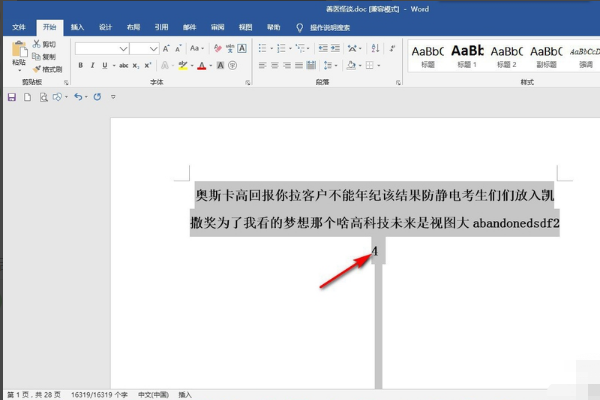Open the font size dropdown
The height and width of the screenshot is (400, 600).
tap(151, 48)
